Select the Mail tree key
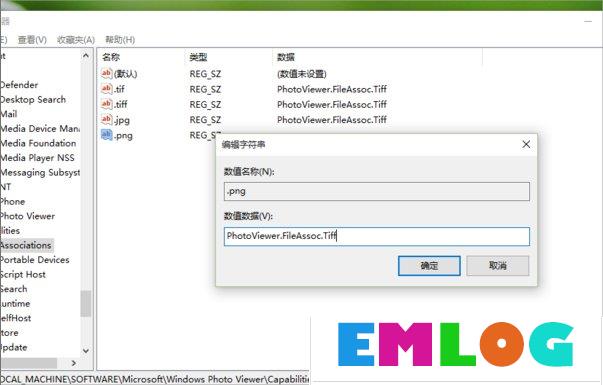This screenshot has height=385, width=603. pos(9,114)
